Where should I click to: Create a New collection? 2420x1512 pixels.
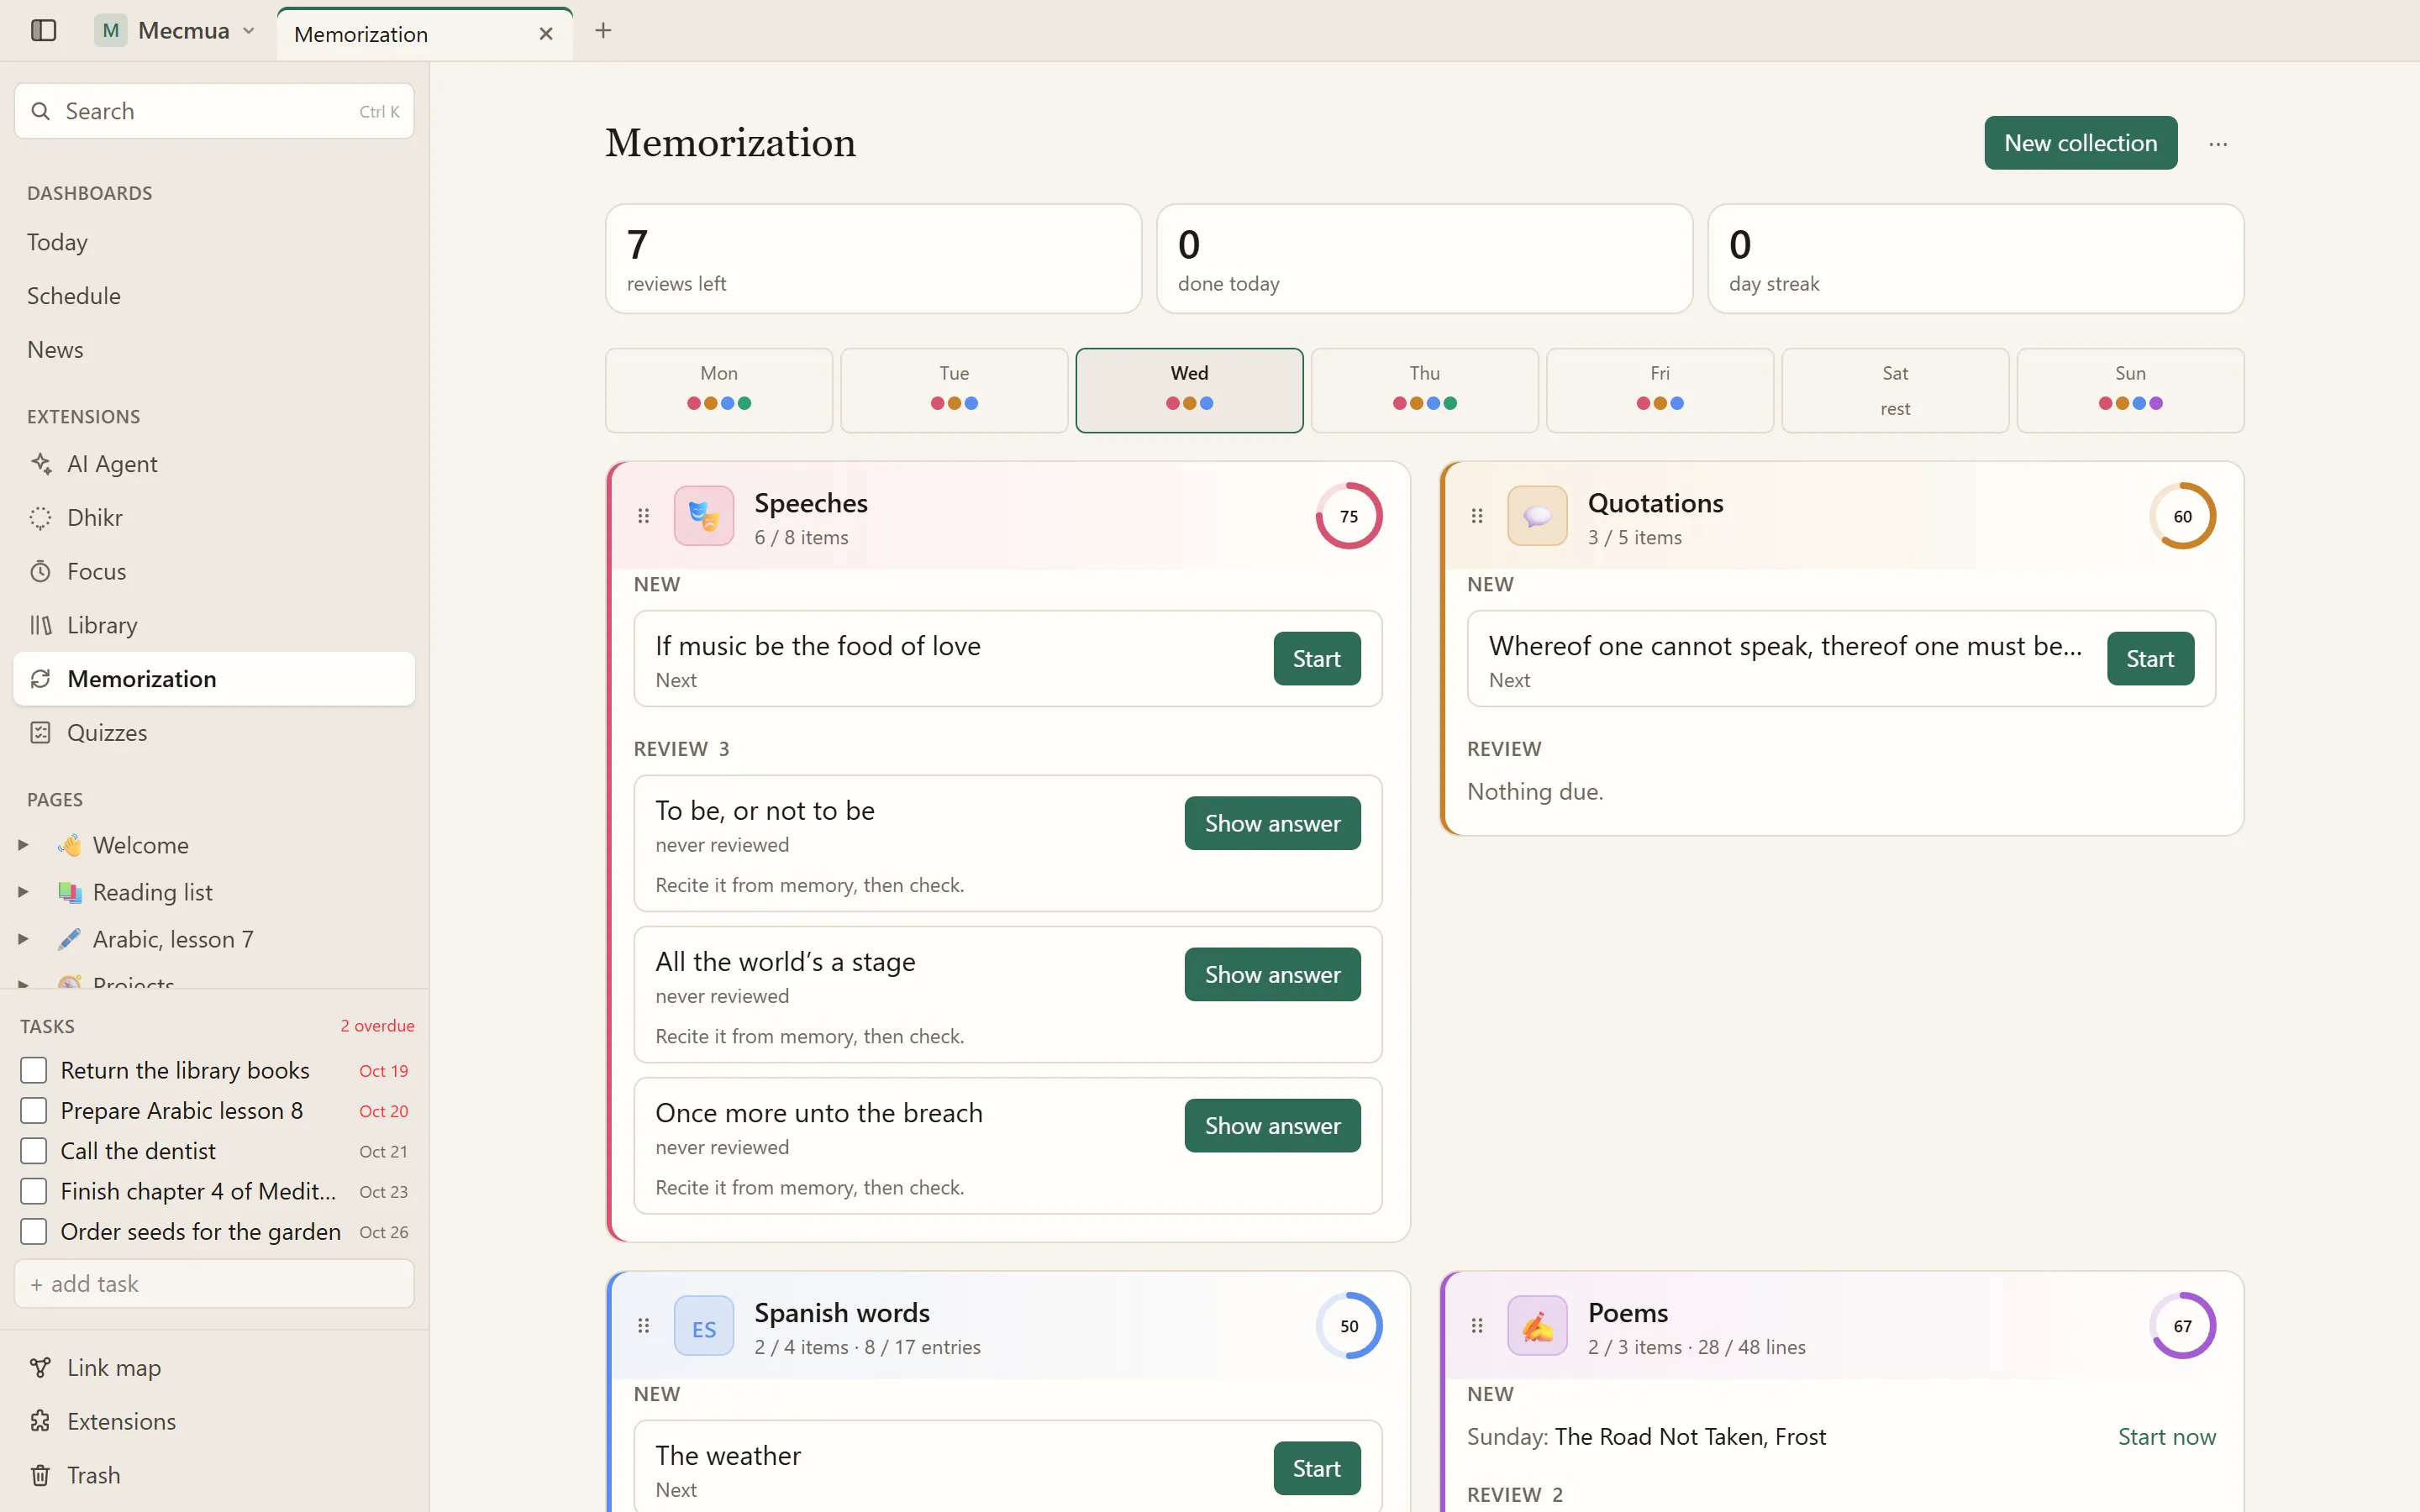pos(2080,143)
